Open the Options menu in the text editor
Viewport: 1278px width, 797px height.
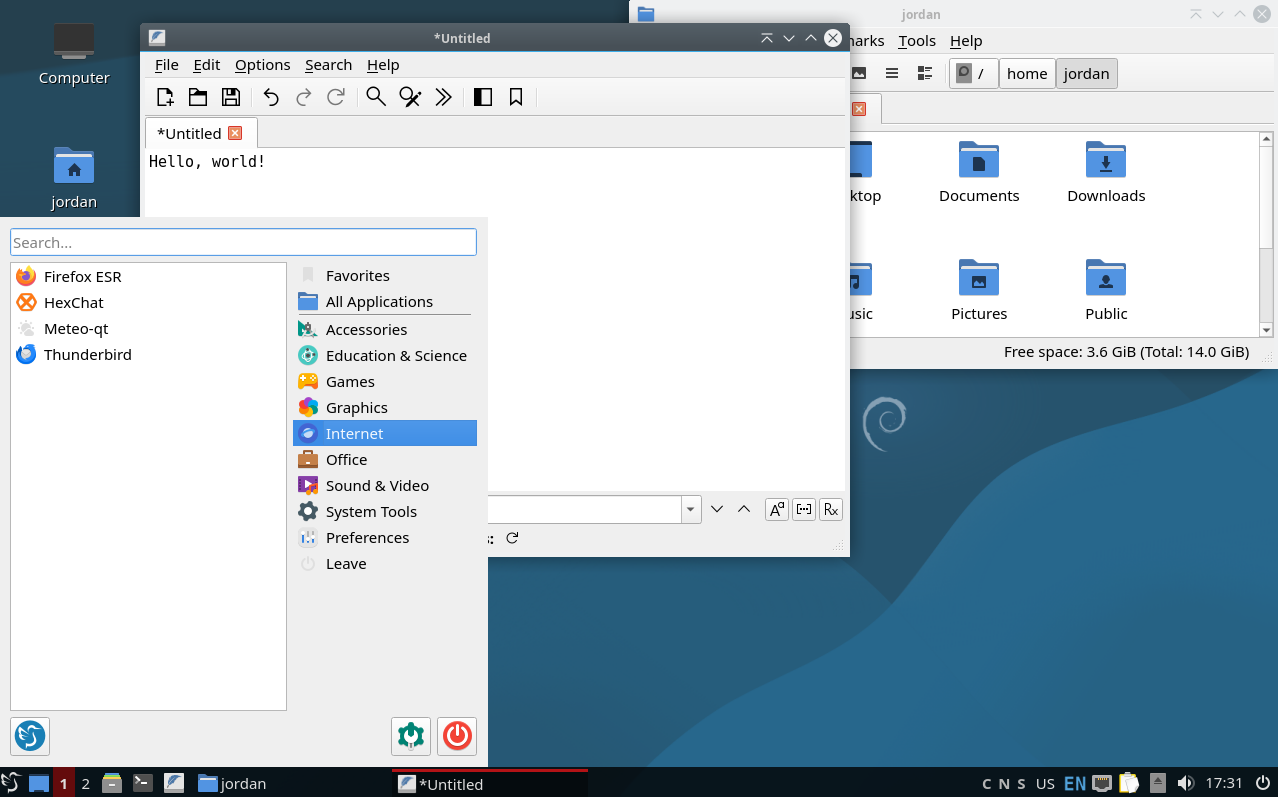click(x=263, y=65)
